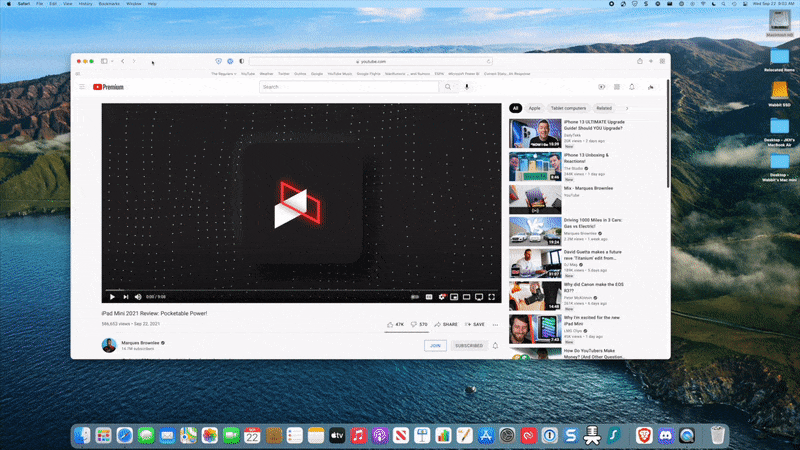Toggle the channel notification bell
Image resolution: width=800 pixels, height=450 pixels.
point(495,345)
